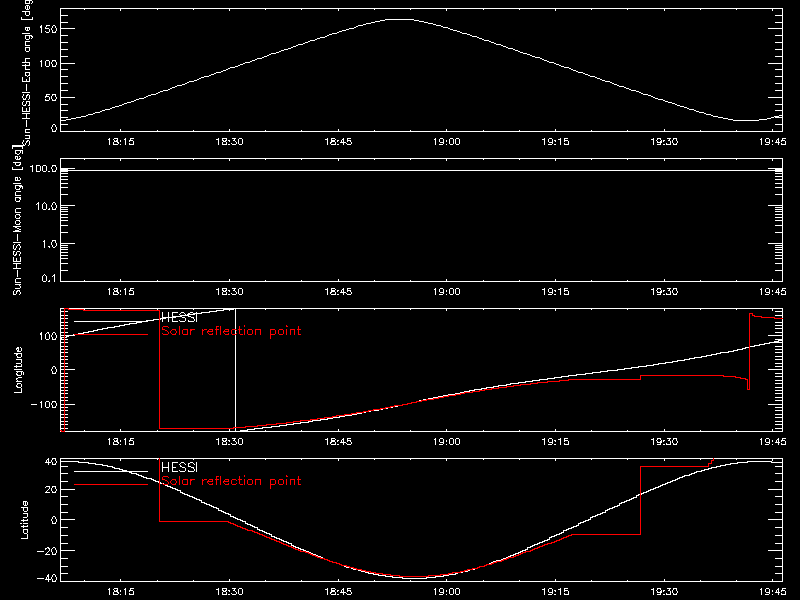Click -100 tick on the Longitude axis
Screen dimensions: 800x600
[44, 404]
